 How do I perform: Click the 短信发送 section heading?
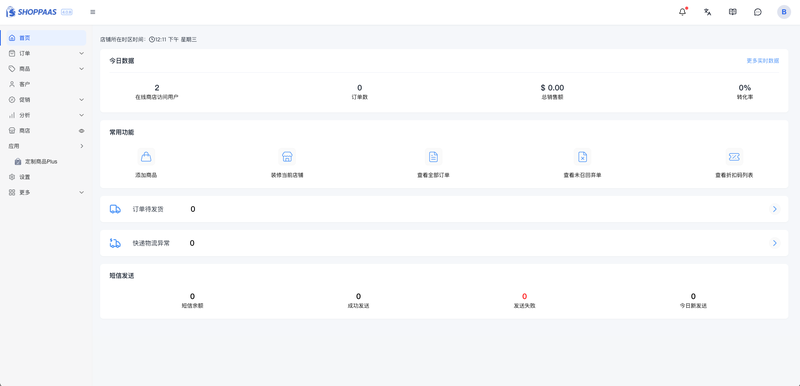coord(122,276)
